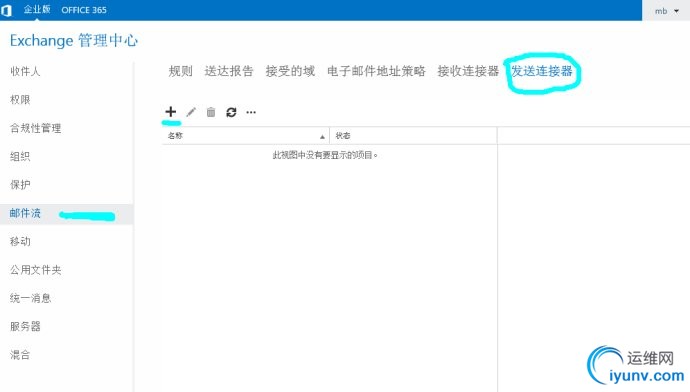Click the Office logo icon
The width and height of the screenshot is (690, 392).
click(x=6, y=10)
